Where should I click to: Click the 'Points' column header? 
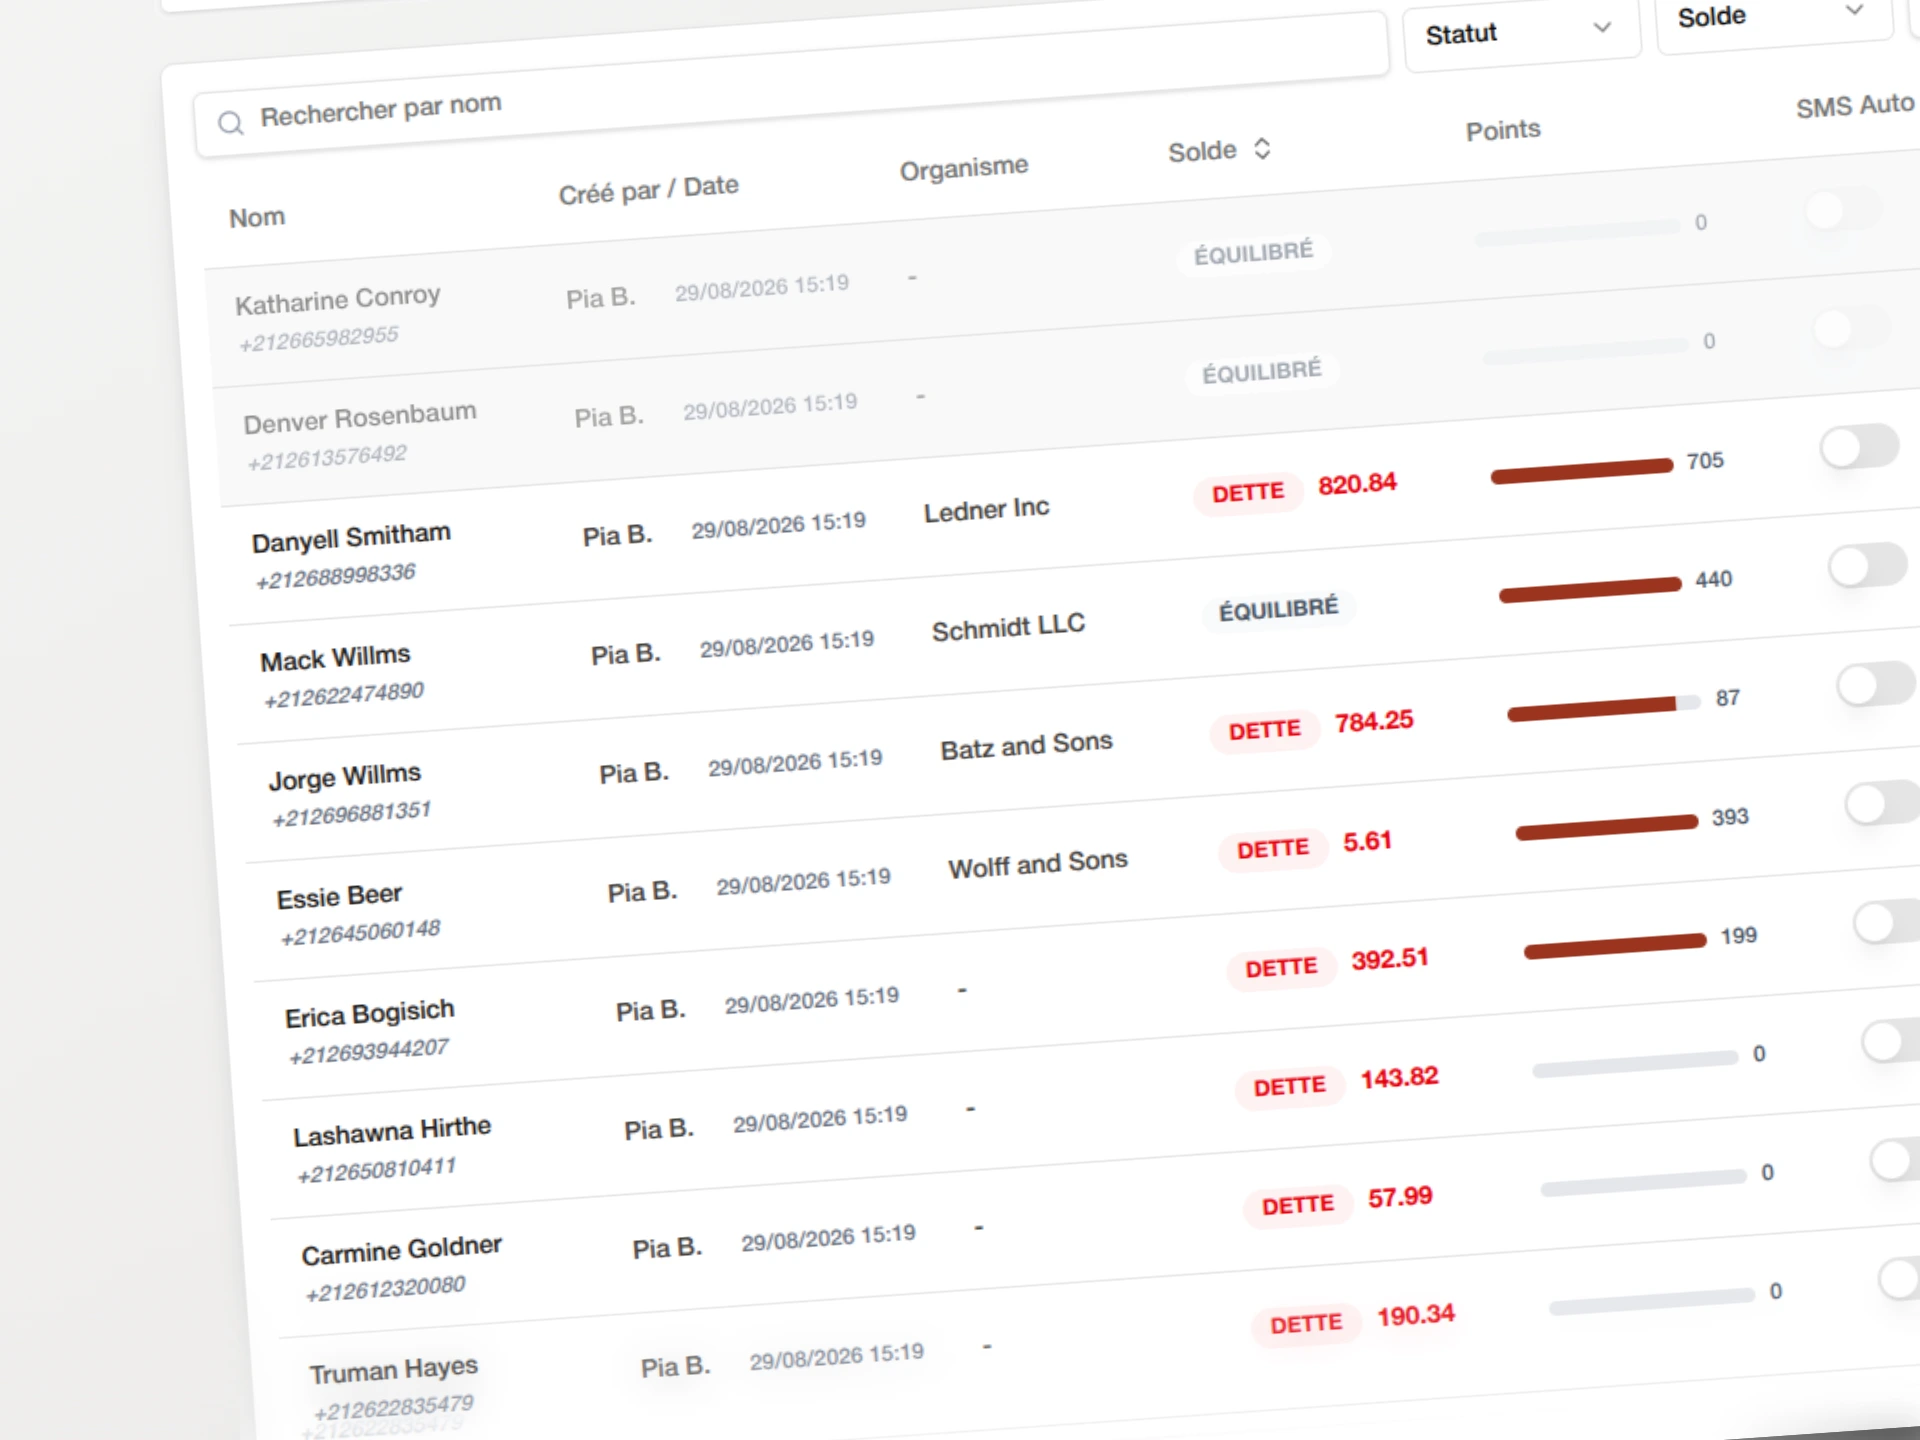1503,130
